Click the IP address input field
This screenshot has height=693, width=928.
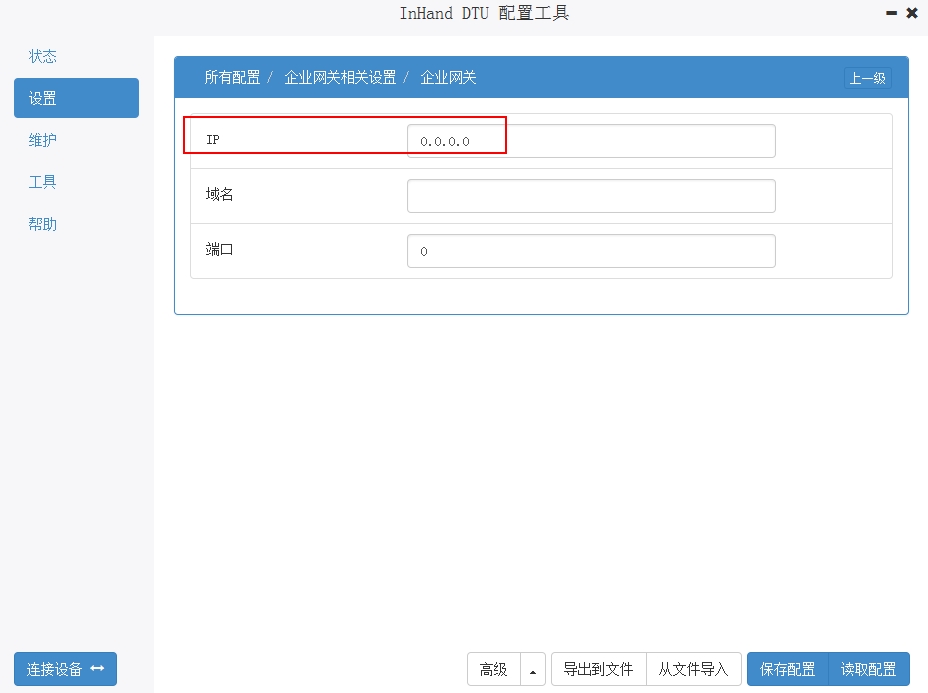[590, 141]
